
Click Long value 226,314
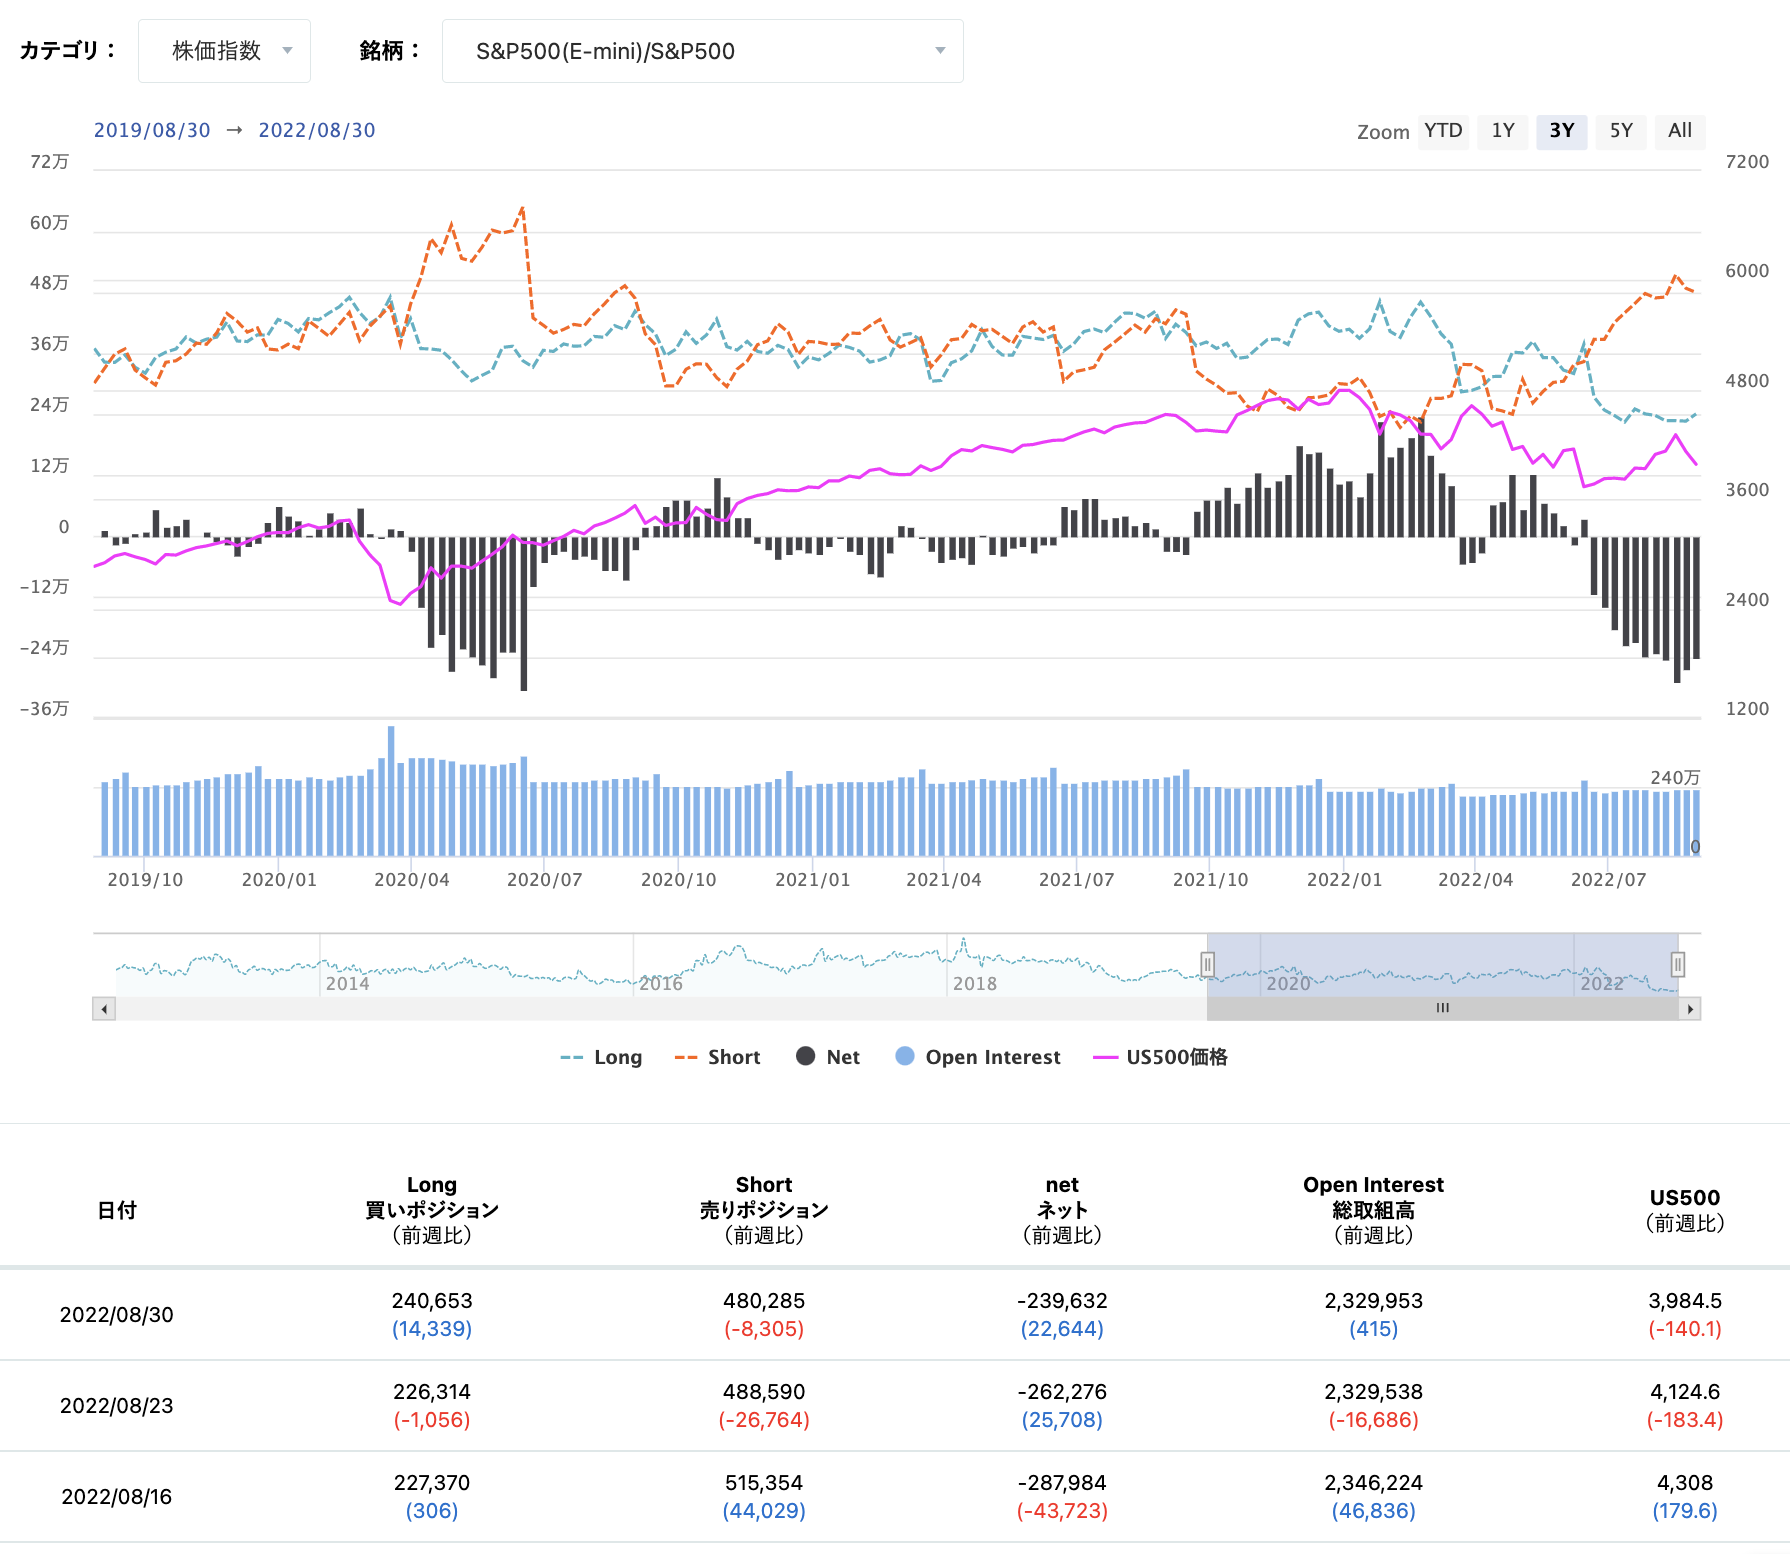tap(432, 1392)
